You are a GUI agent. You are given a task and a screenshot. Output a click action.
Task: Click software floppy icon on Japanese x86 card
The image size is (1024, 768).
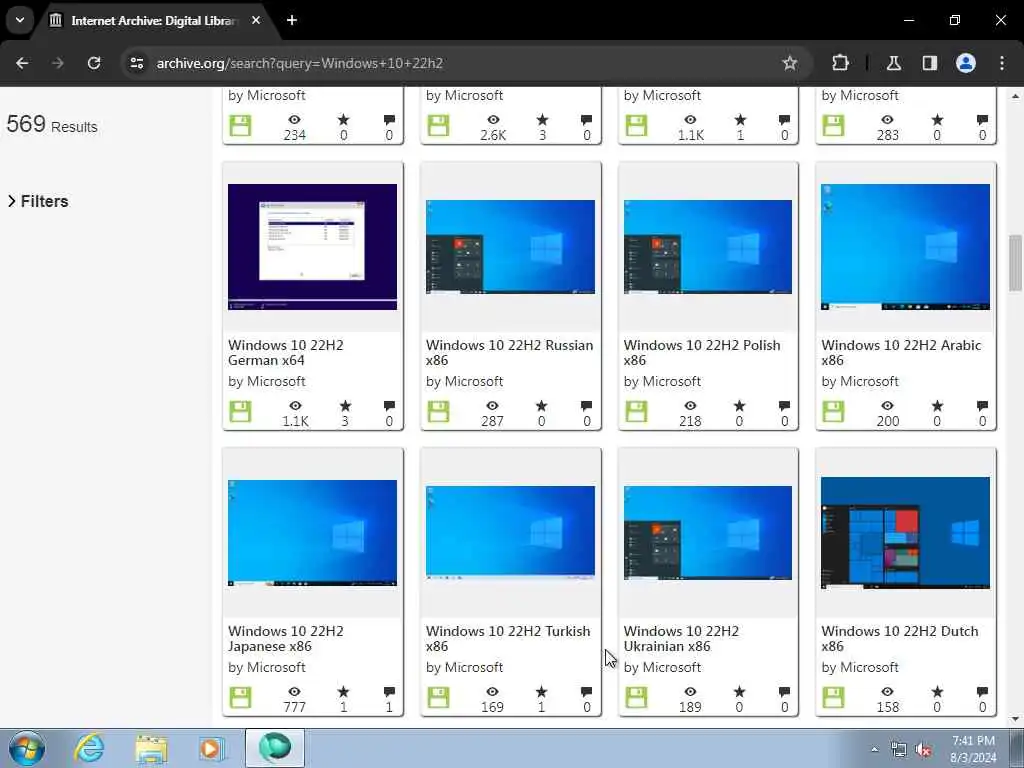[x=240, y=697]
